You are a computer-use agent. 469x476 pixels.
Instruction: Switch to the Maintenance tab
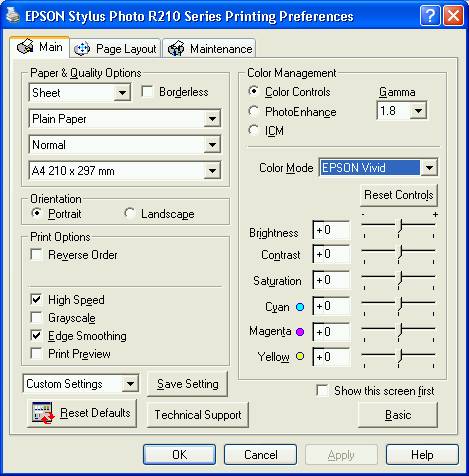(x=209, y=49)
